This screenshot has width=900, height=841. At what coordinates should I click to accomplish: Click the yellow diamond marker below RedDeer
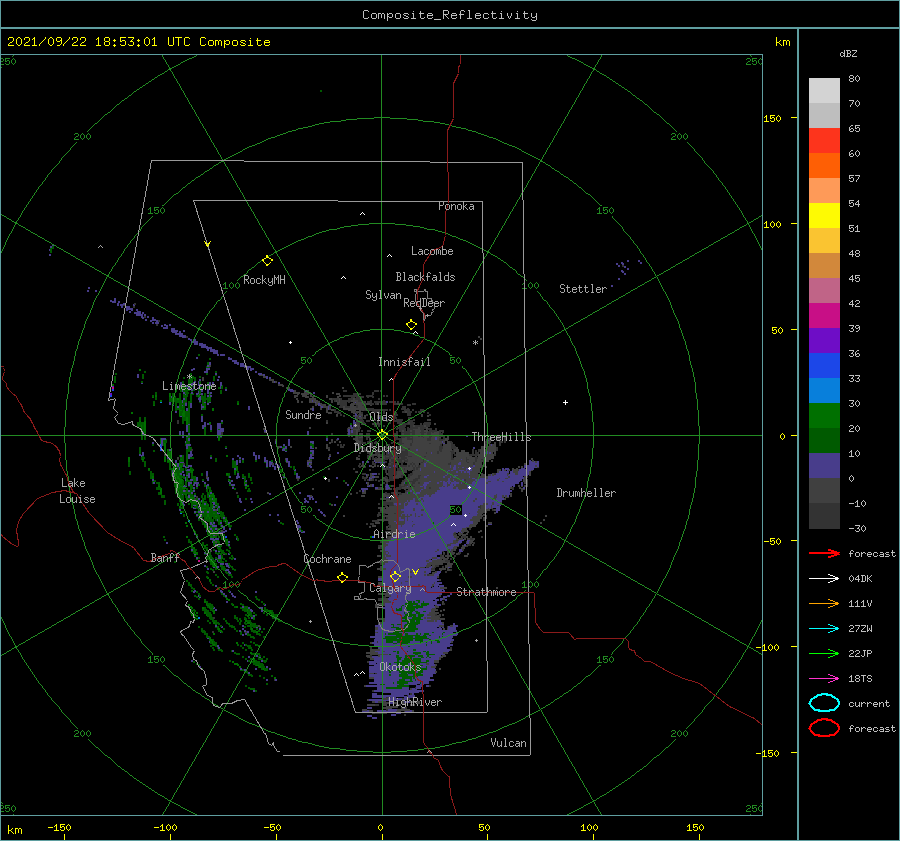point(411,324)
